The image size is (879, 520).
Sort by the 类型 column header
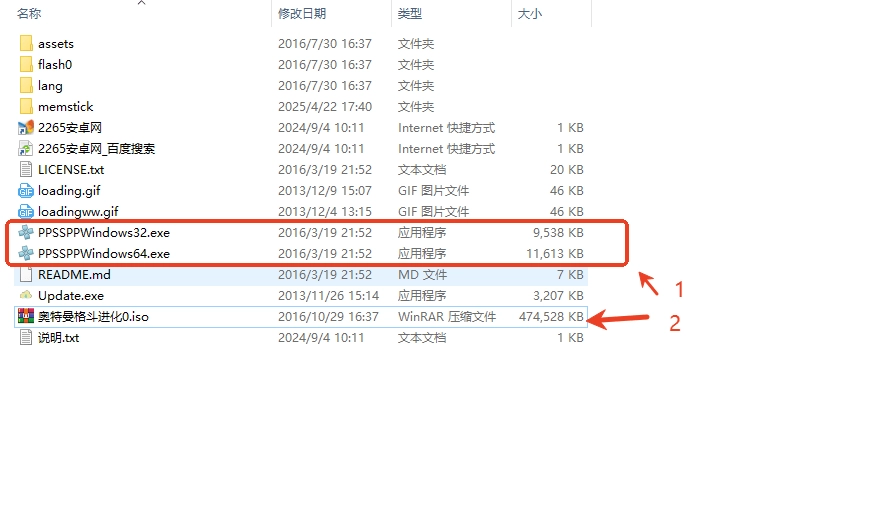click(410, 14)
